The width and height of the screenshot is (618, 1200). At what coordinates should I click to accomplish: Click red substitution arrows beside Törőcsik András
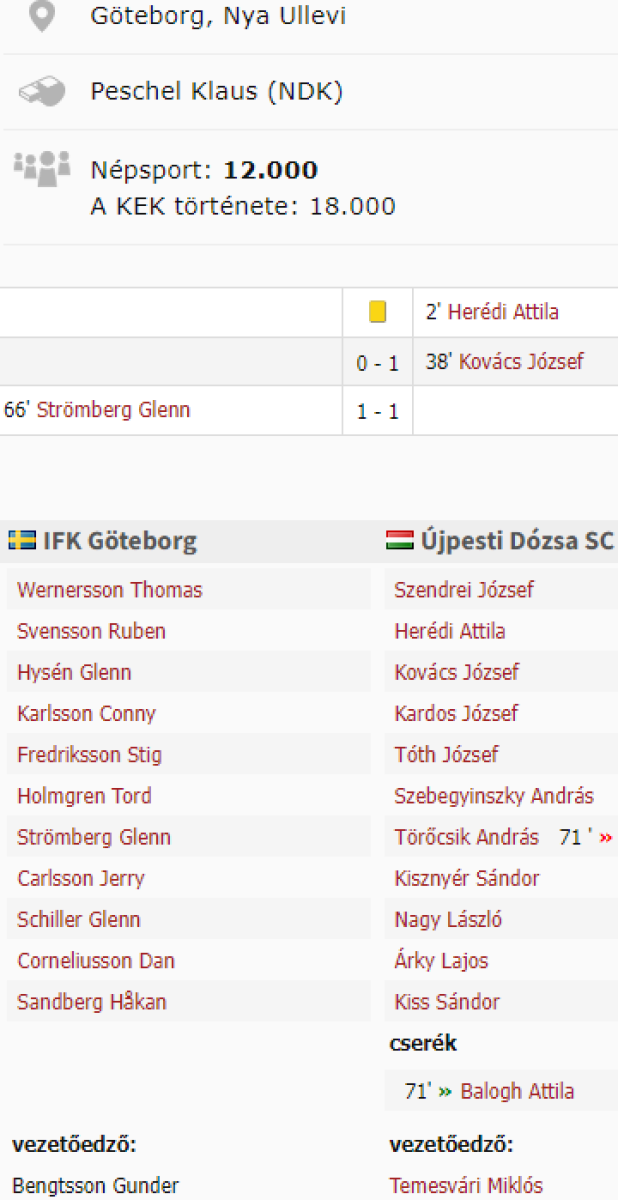click(x=604, y=838)
